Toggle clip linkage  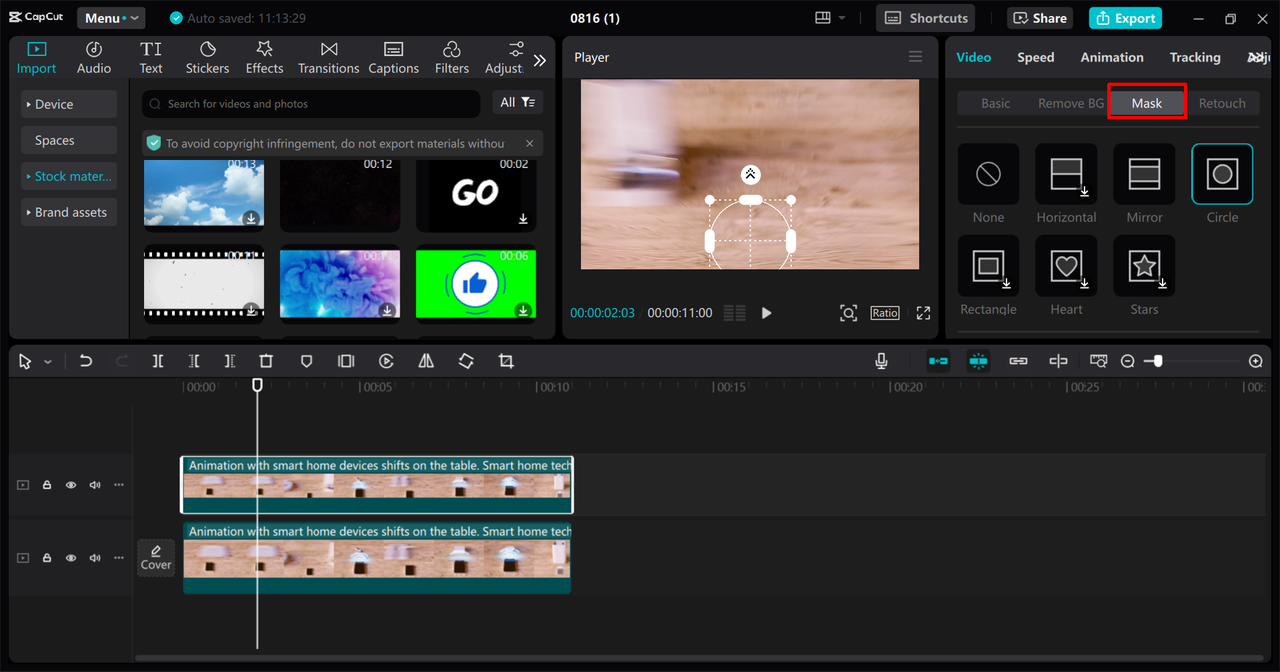[1018, 361]
